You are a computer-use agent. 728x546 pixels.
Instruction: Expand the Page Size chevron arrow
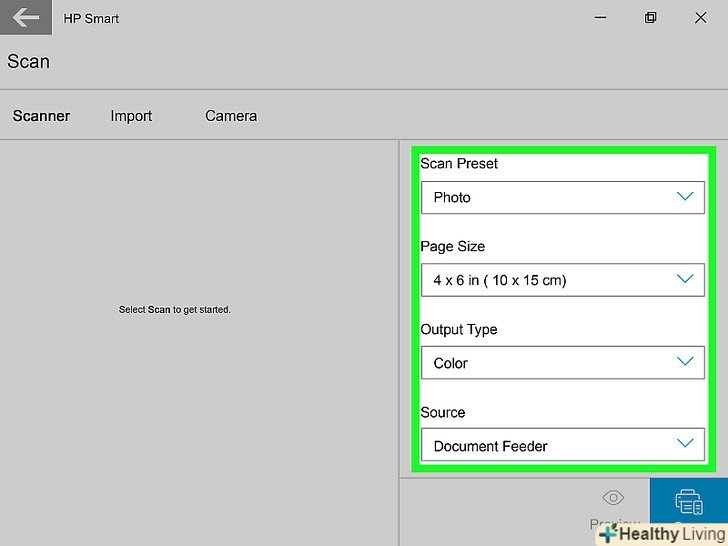click(685, 280)
